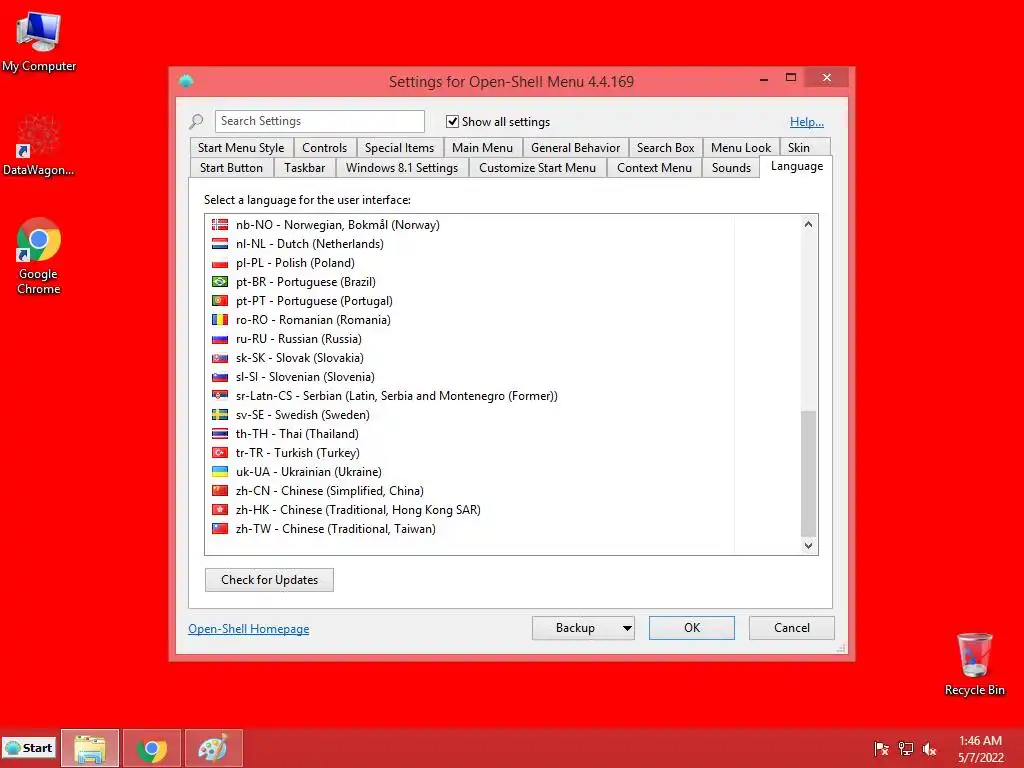This screenshot has height=768, width=1024.
Task: Click Cancel to discard changes
Action: click(x=792, y=628)
